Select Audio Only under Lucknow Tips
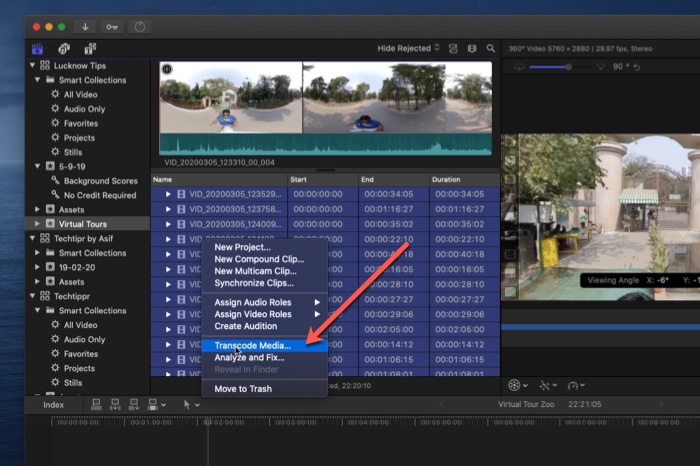This screenshot has width=700, height=466. pyautogui.click(x=84, y=109)
